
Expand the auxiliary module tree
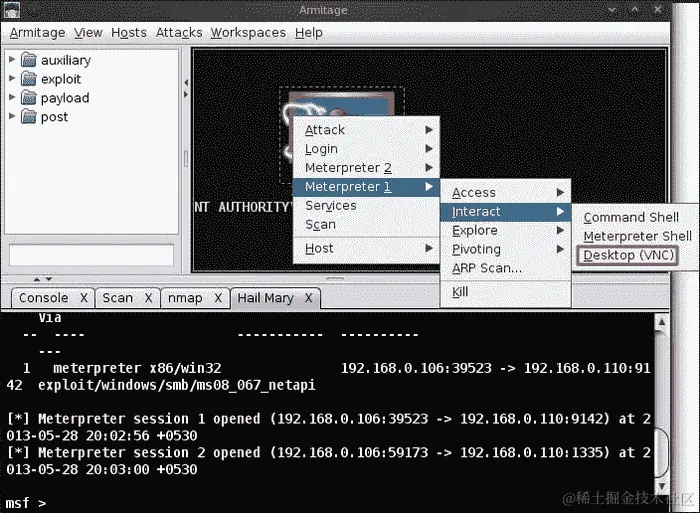click(12, 59)
